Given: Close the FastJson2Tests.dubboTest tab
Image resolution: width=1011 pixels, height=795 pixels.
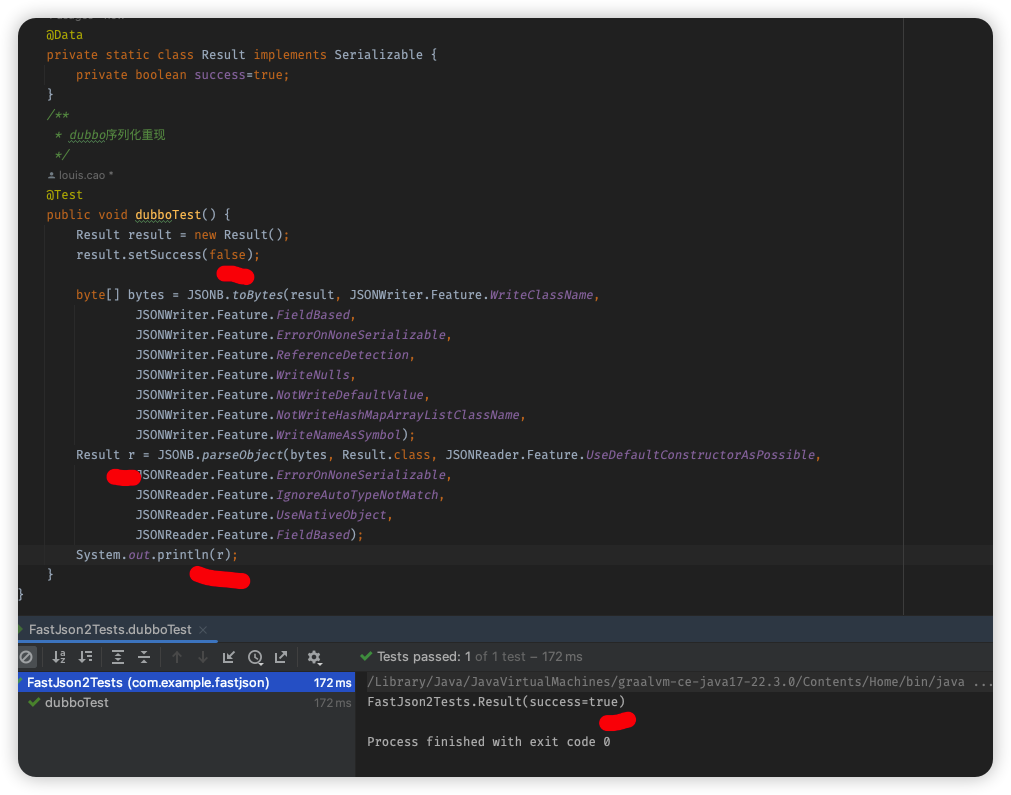Looking at the screenshot, I should click(203, 630).
